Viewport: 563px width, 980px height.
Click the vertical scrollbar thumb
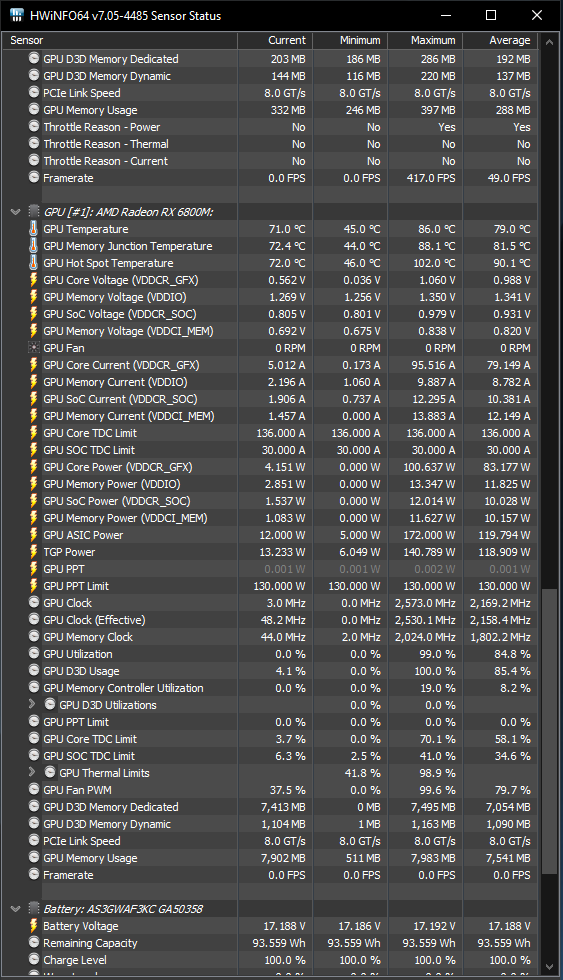549,731
